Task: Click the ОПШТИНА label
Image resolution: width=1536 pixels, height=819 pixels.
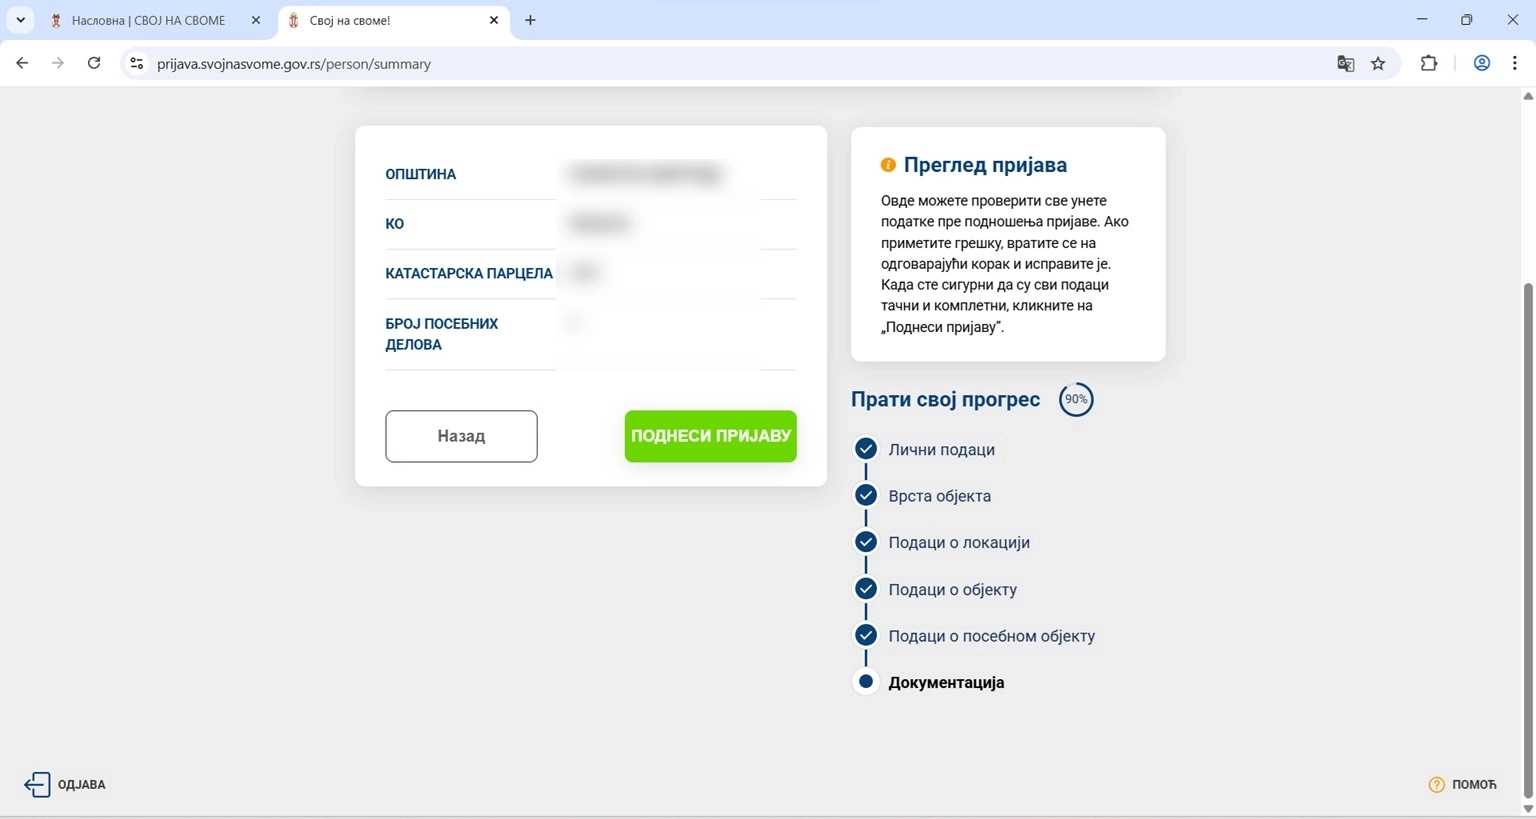Action: tap(420, 174)
